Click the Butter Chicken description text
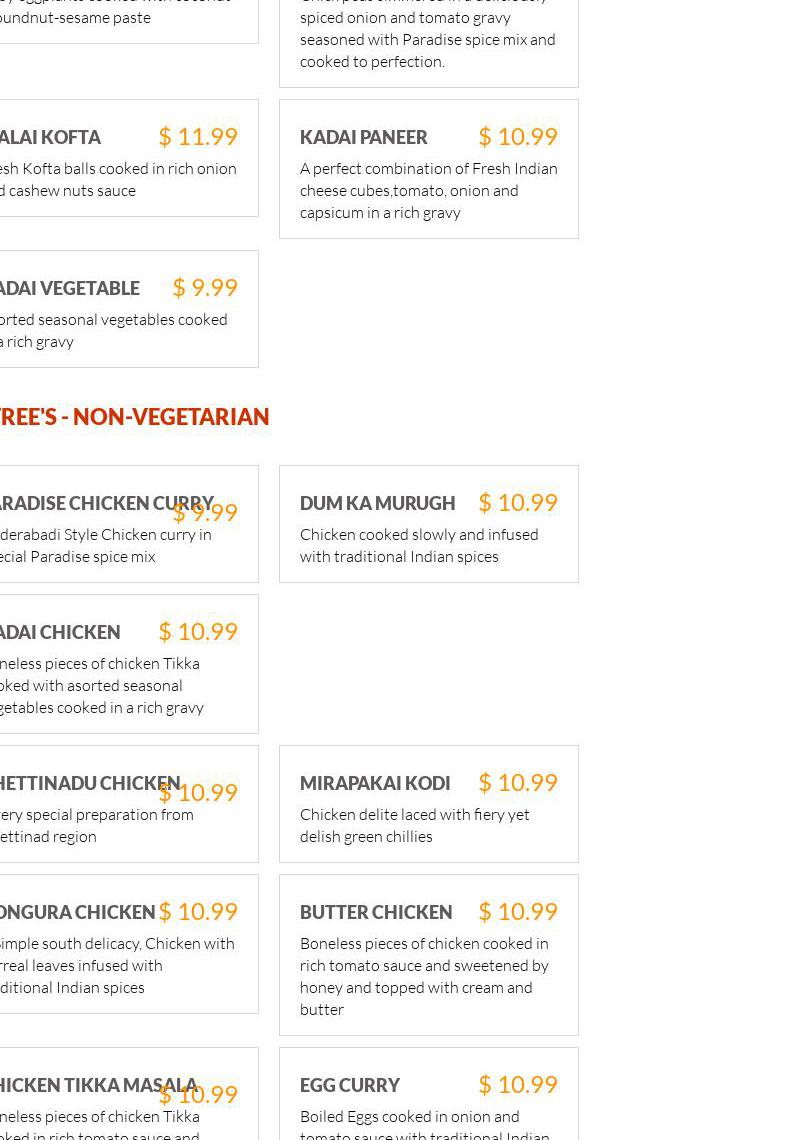Viewport: 785px width, 1140px height. tap(424, 976)
